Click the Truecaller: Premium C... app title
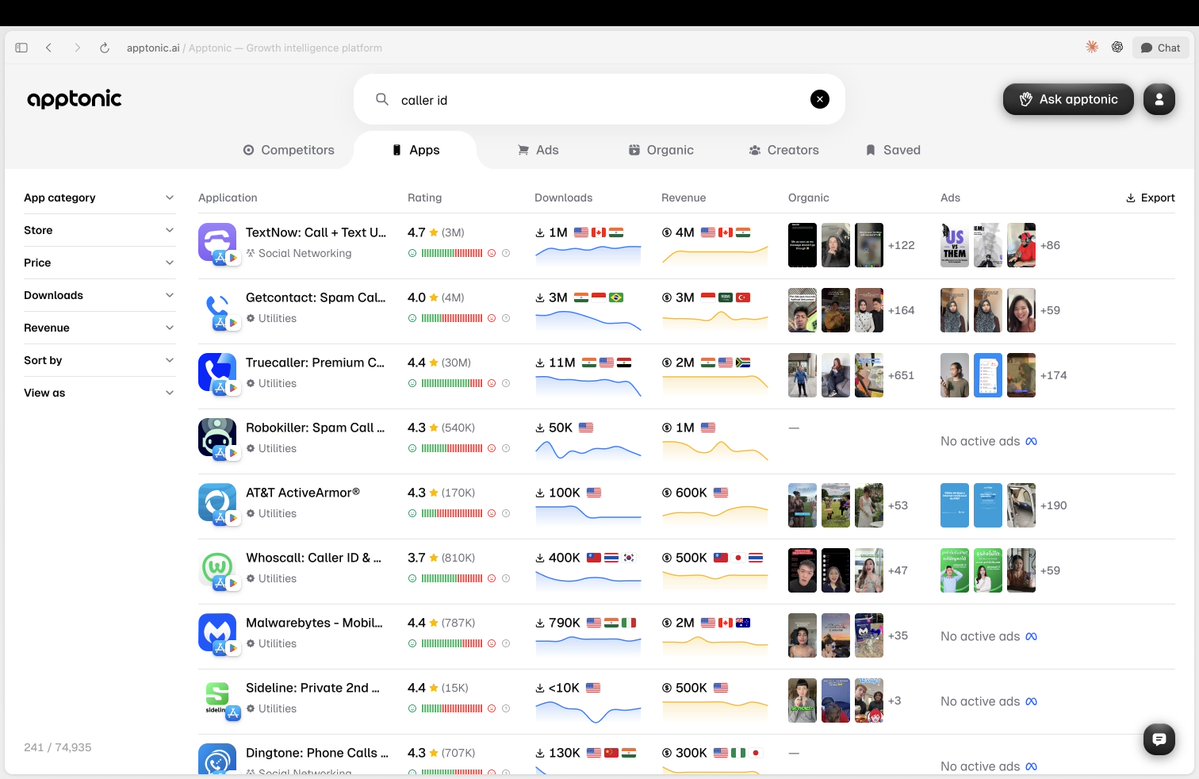1199x779 pixels. (315, 362)
